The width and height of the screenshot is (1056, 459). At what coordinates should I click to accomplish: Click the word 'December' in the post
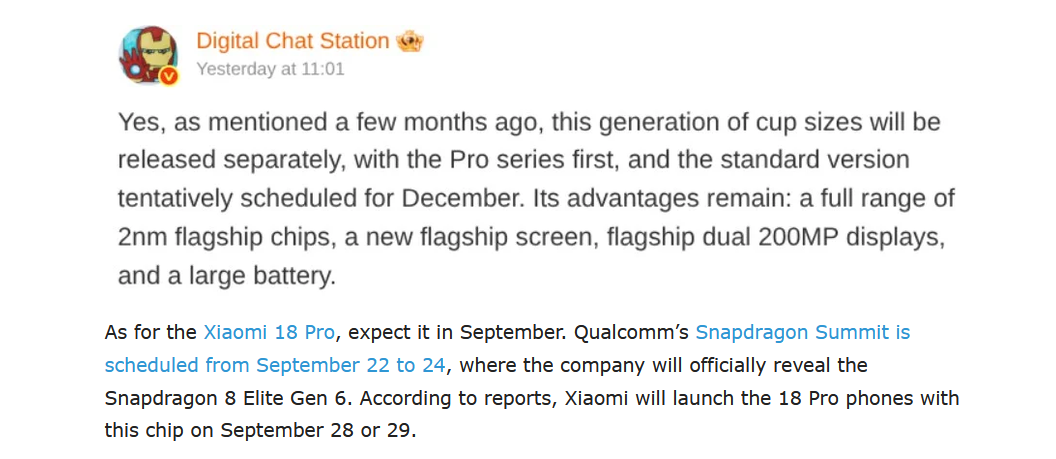457,199
